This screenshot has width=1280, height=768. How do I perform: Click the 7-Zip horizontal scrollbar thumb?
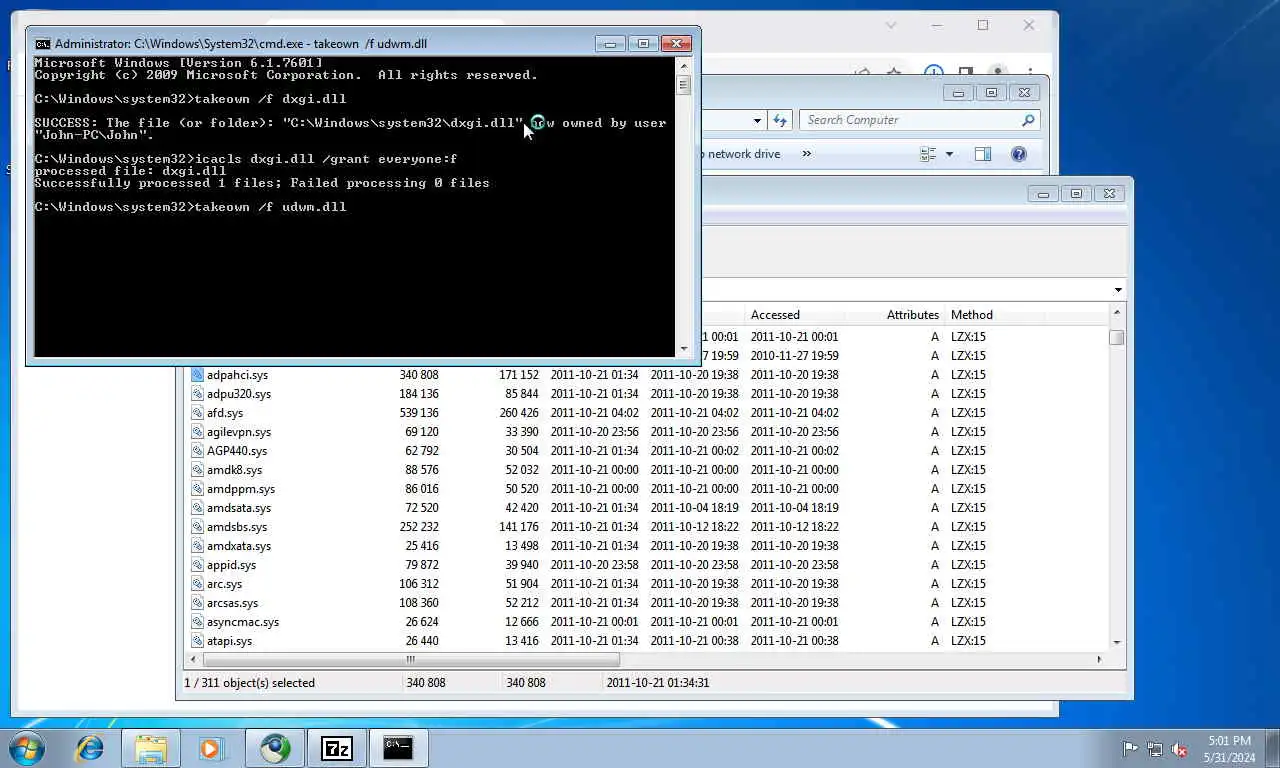pyautogui.click(x=411, y=659)
